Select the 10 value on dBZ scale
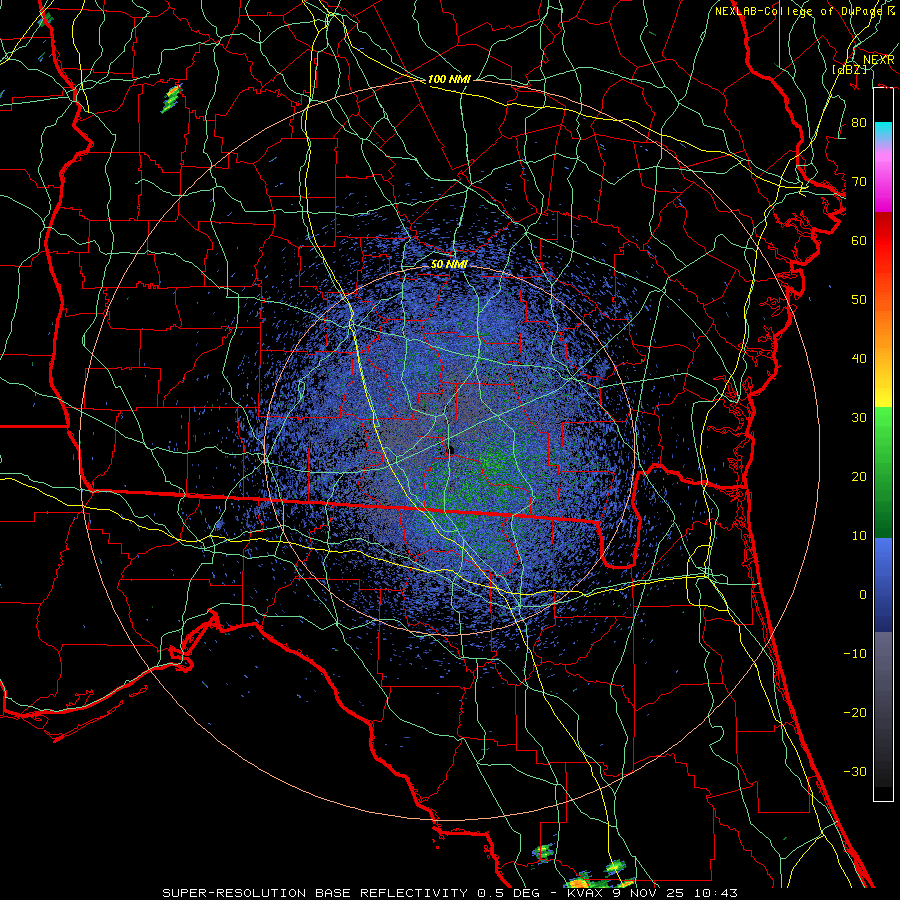The width and height of the screenshot is (900, 900). pyautogui.click(x=859, y=536)
